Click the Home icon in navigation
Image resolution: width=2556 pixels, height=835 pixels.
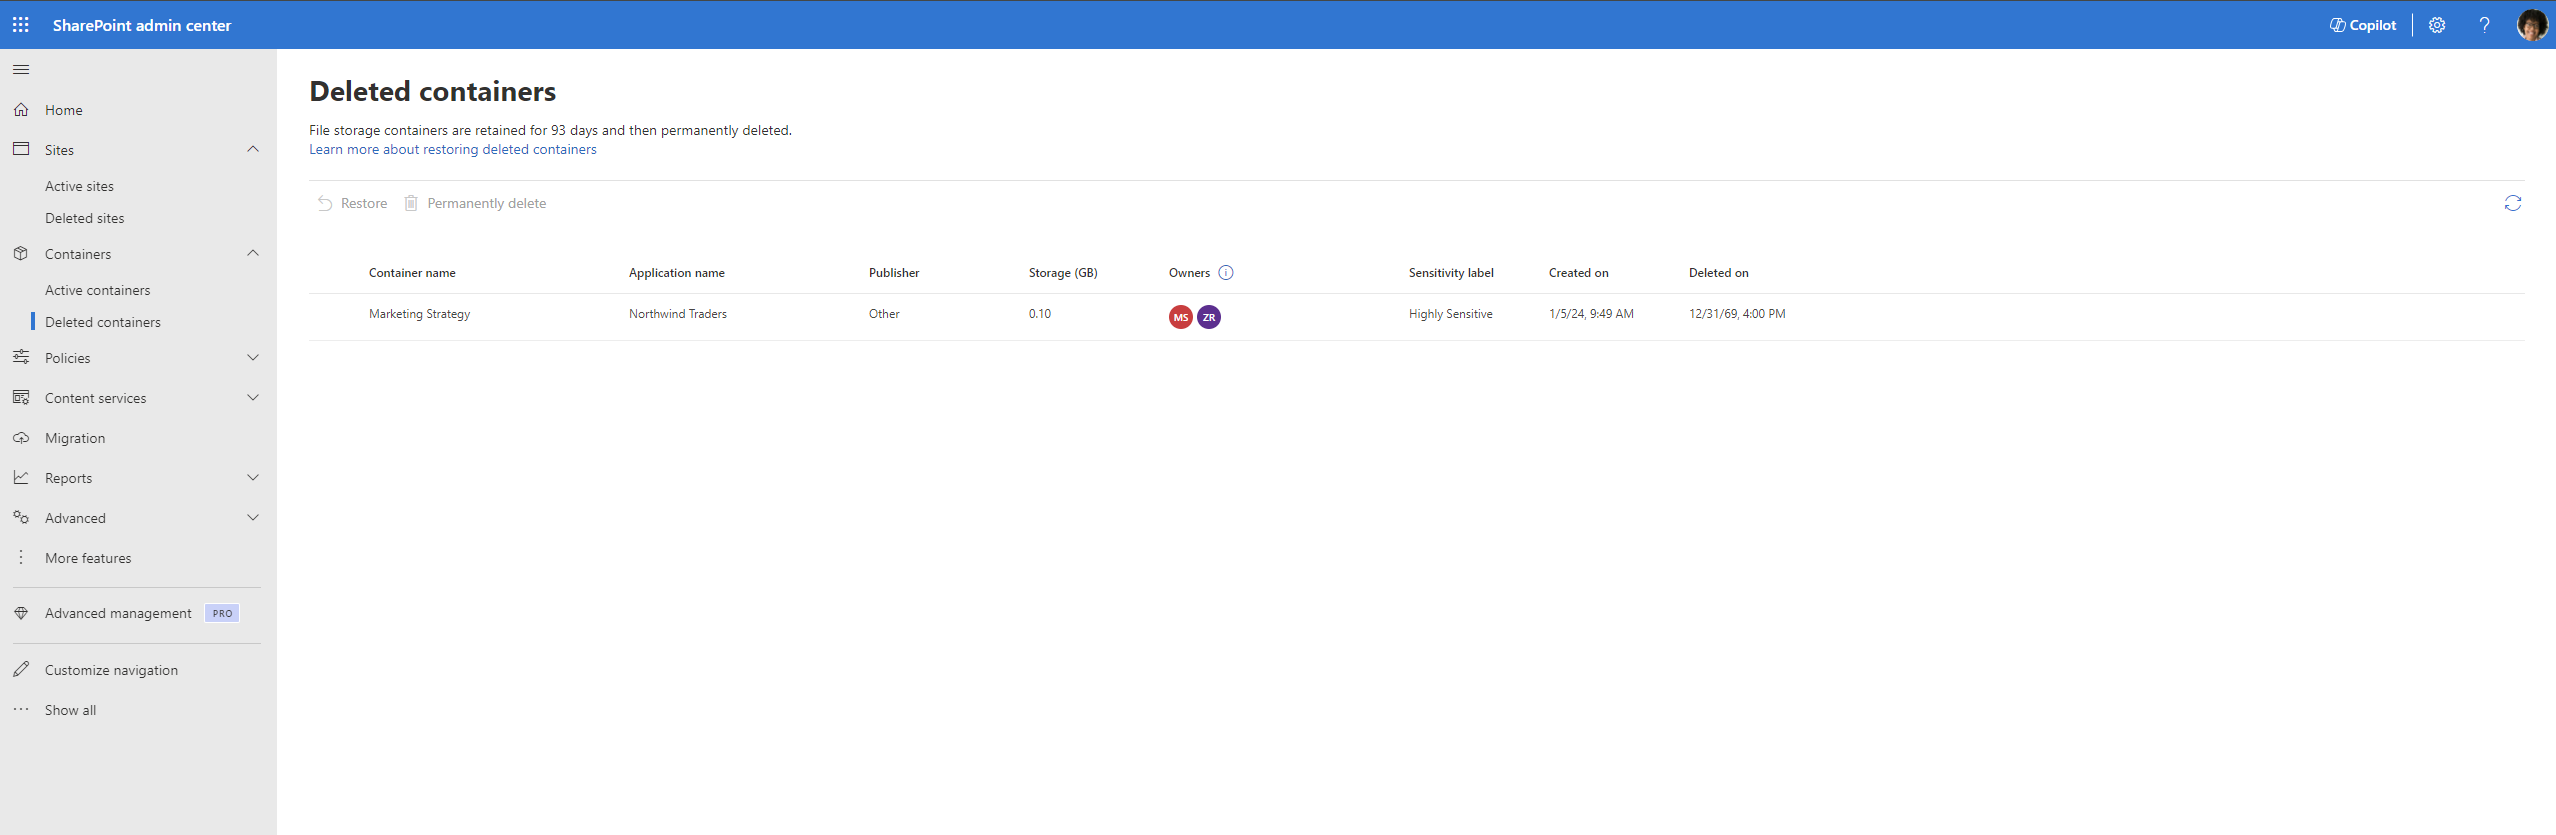pos(21,110)
